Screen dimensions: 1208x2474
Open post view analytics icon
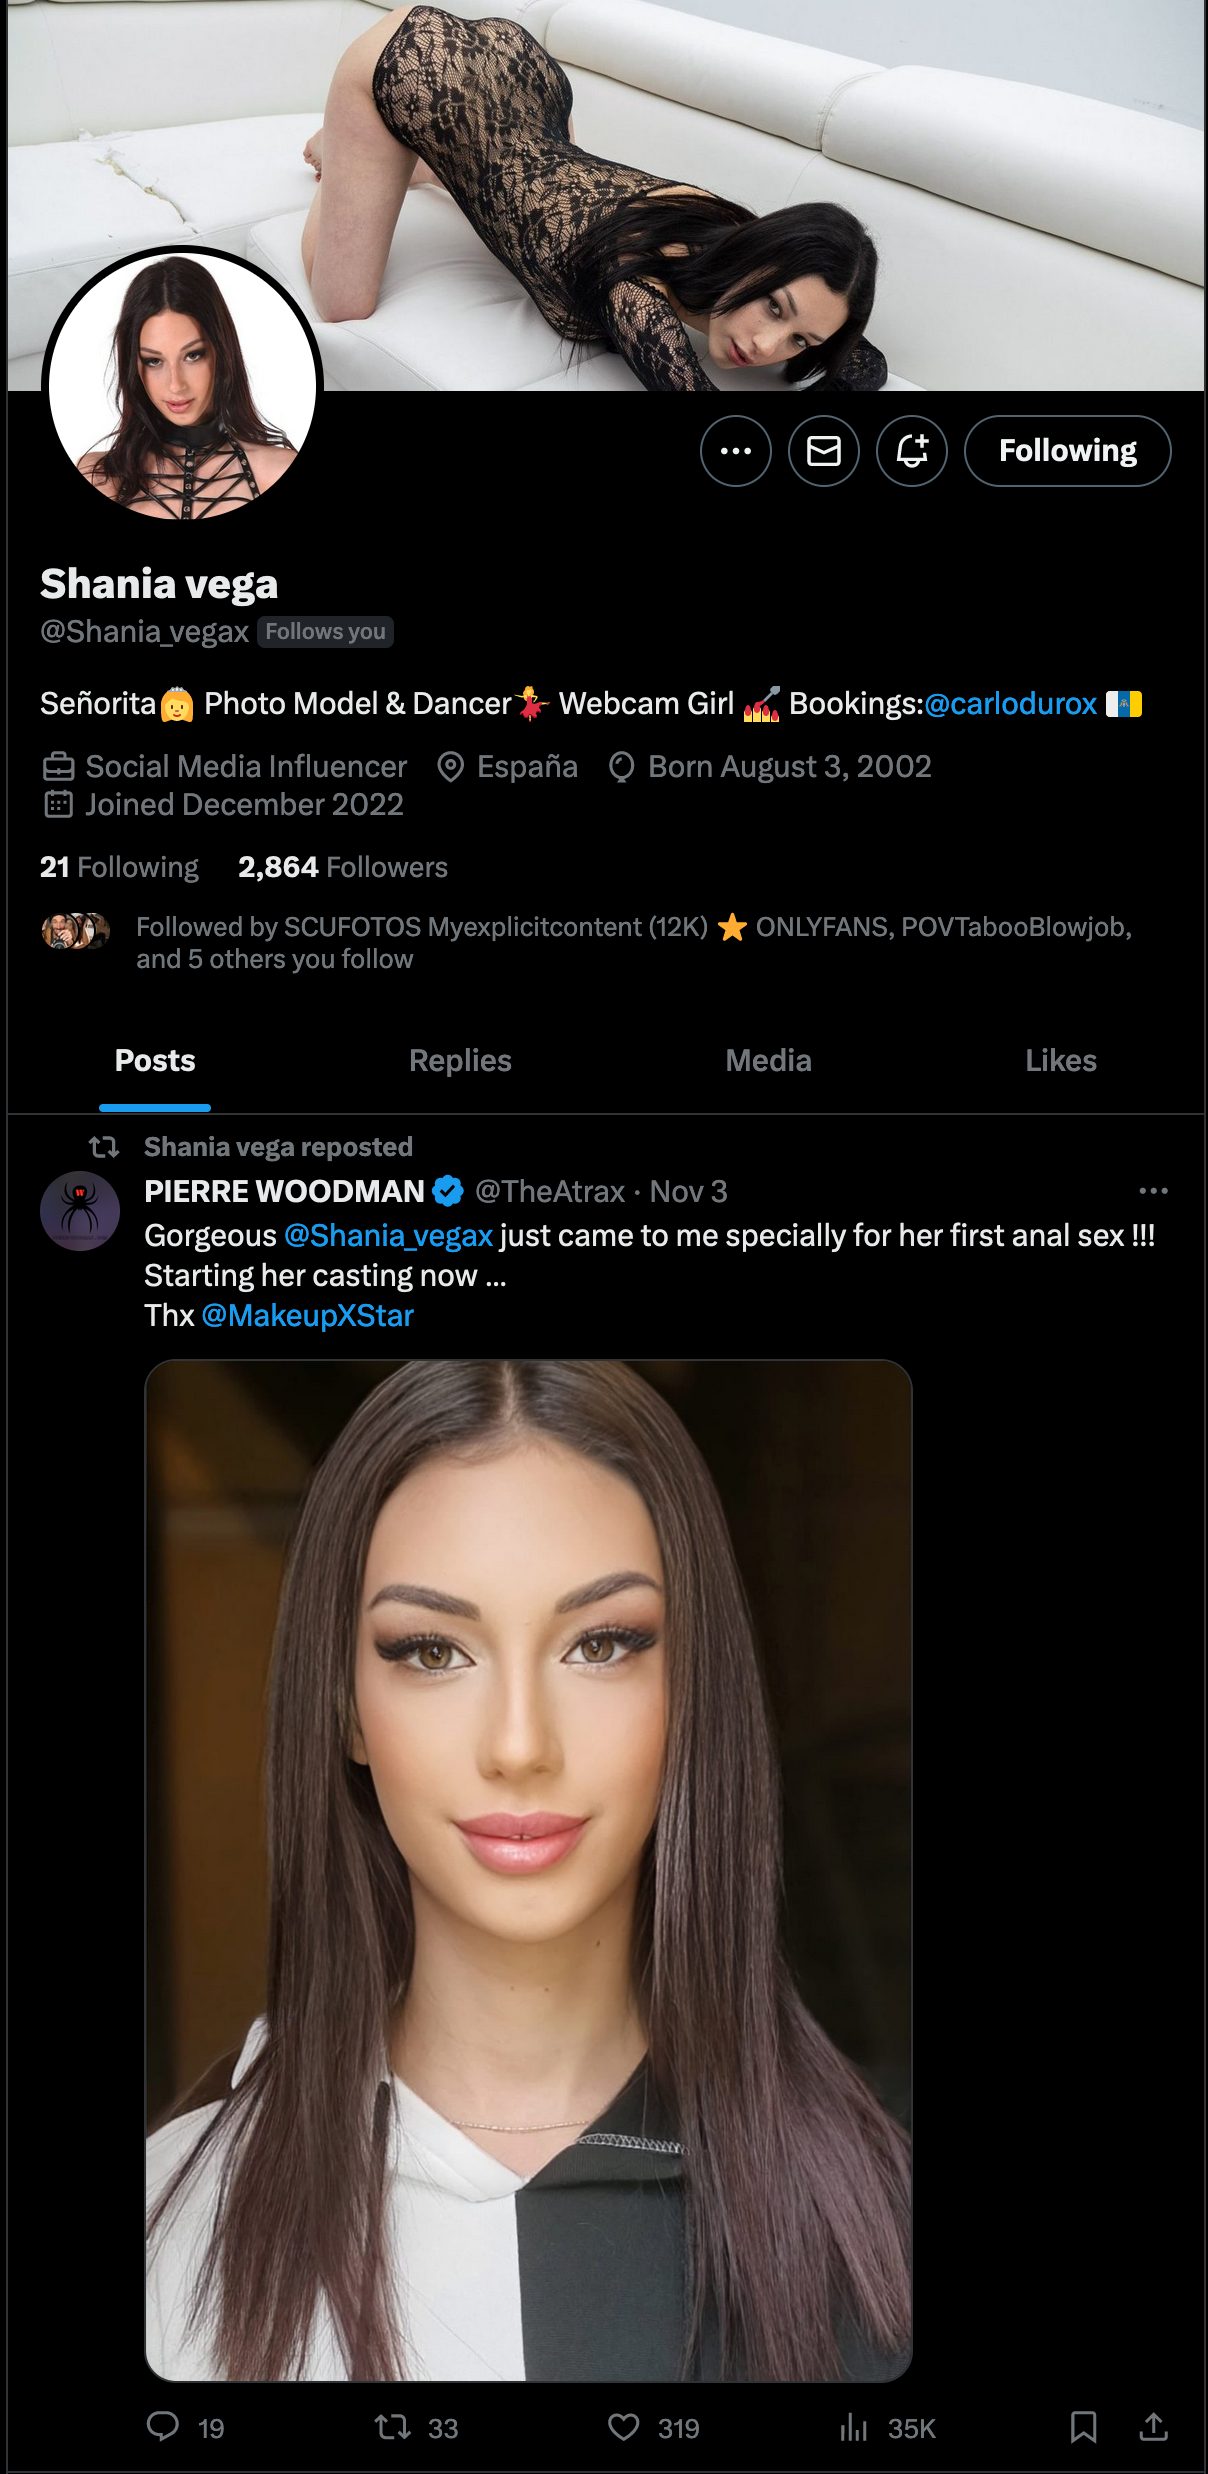point(853,2427)
